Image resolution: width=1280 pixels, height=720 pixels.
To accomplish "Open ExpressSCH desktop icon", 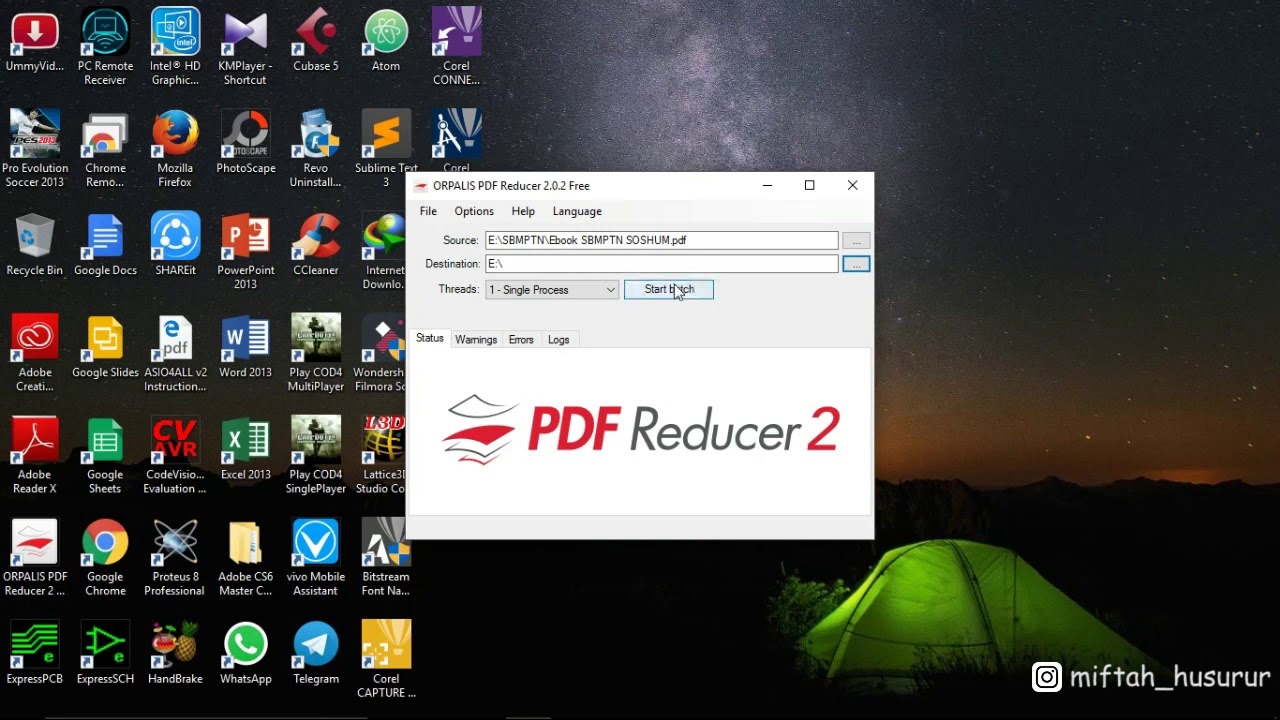I will click(x=105, y=653).
